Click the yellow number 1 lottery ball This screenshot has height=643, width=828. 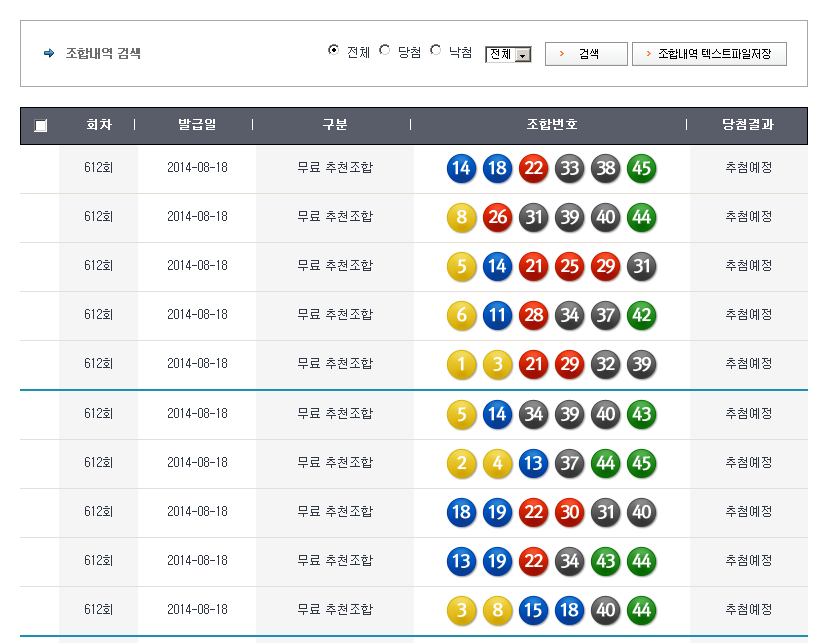click(x=461, y=364)
